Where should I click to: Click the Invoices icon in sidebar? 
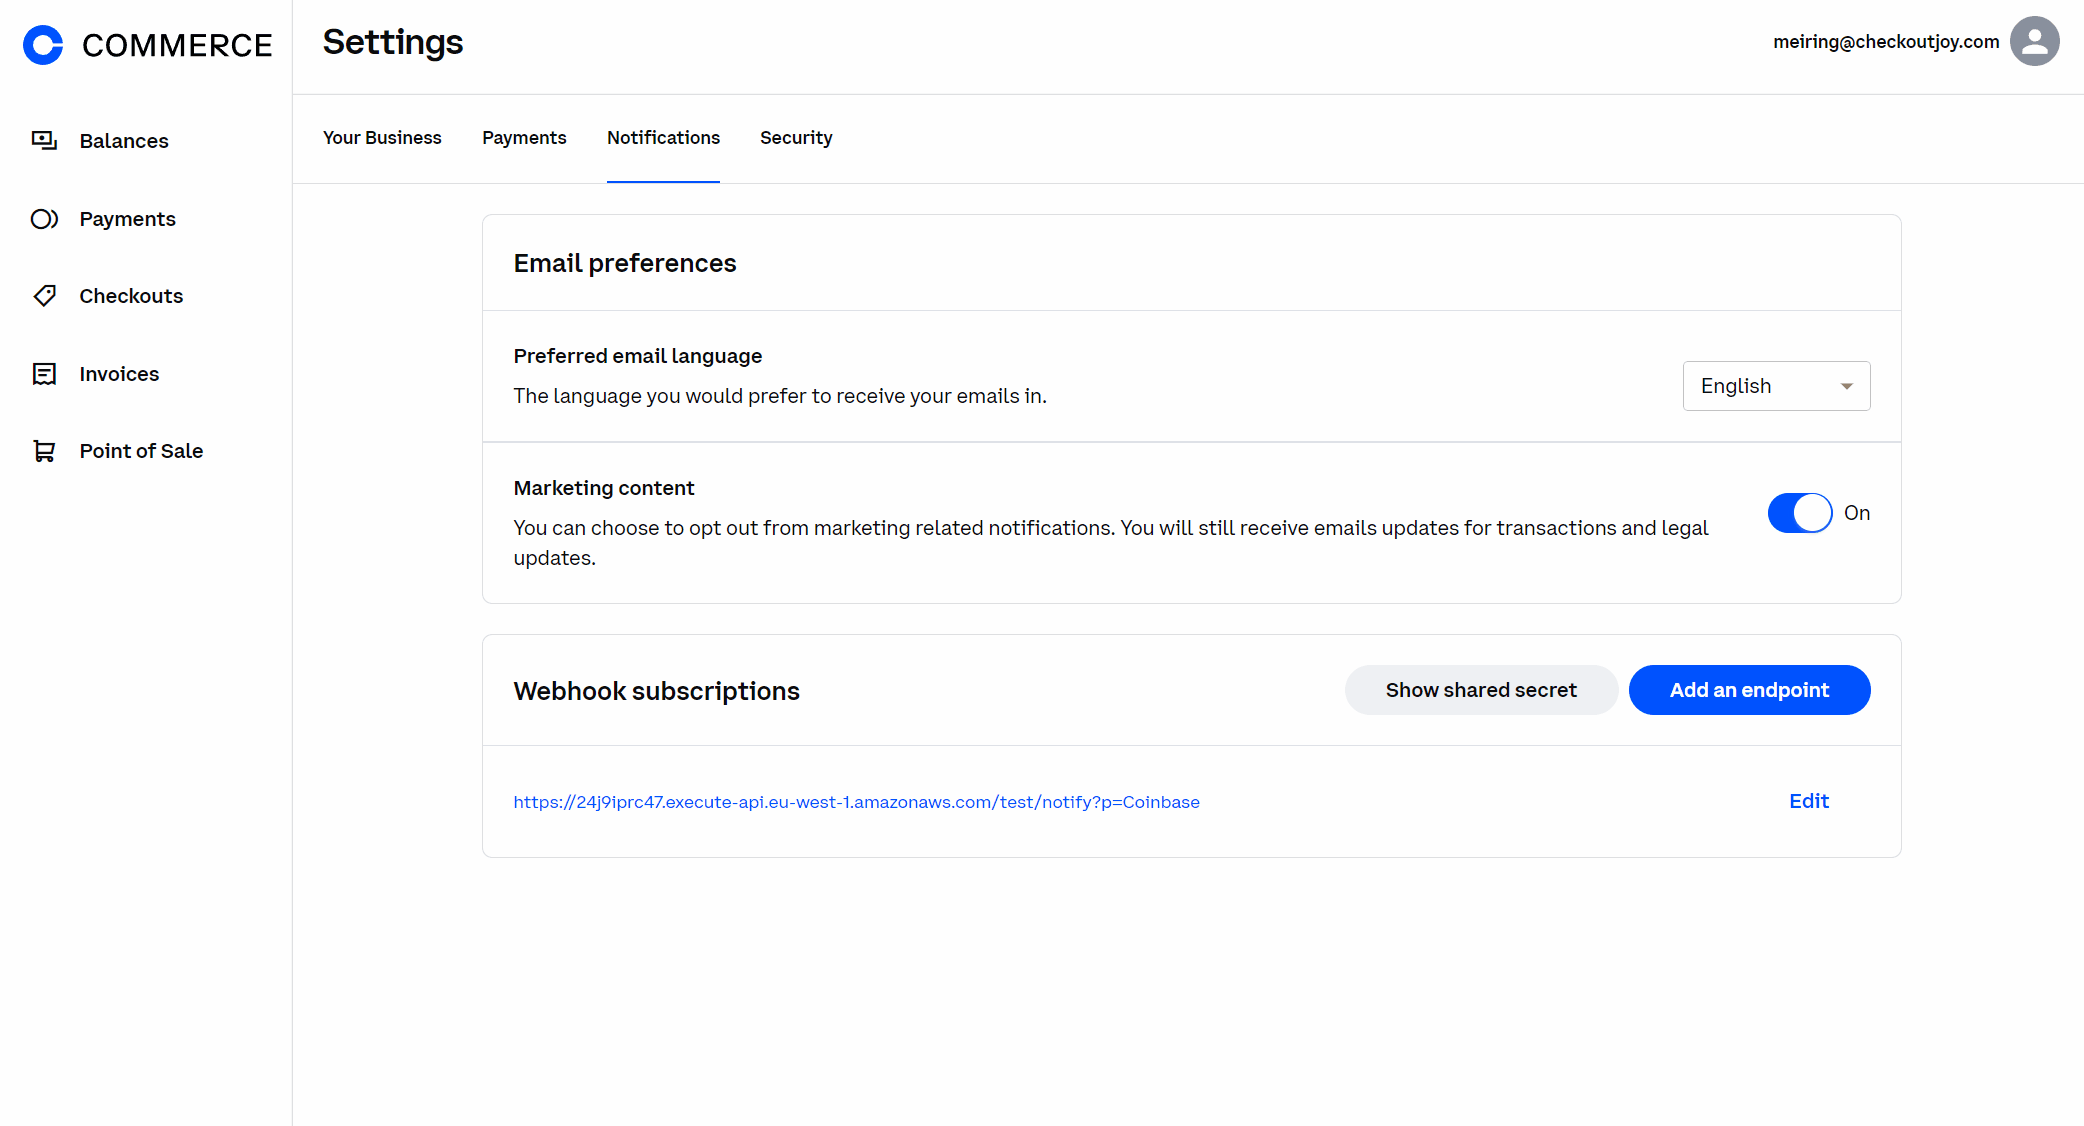coord(43,373)
